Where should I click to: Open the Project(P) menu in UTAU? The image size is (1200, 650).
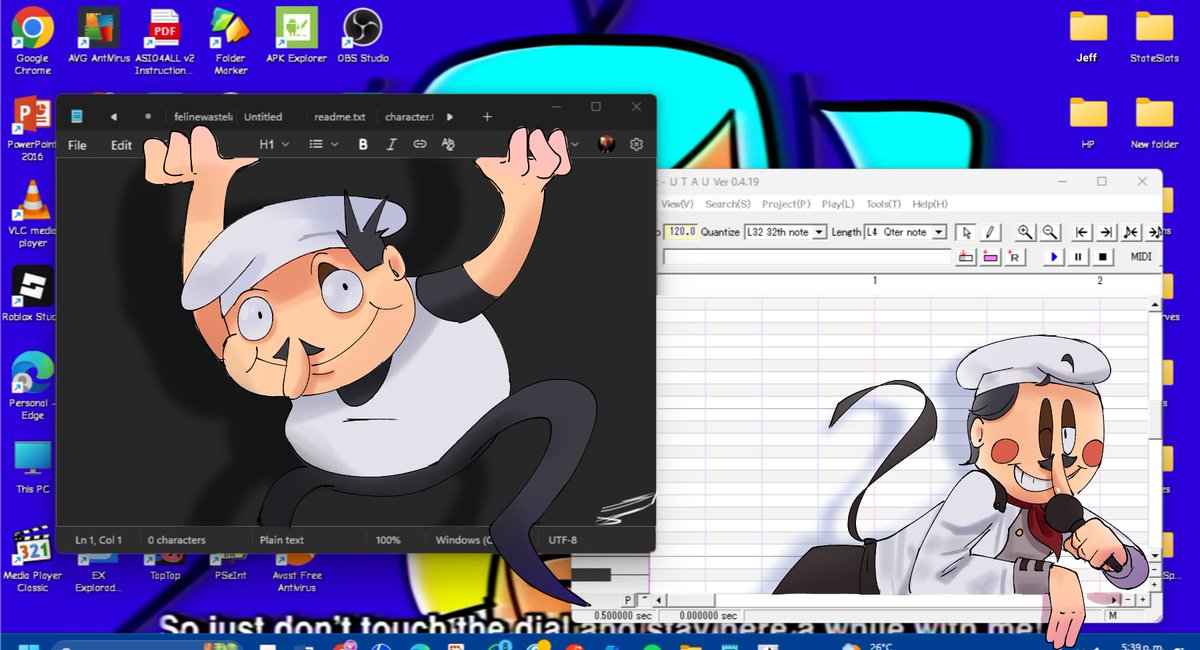[786, 204]
